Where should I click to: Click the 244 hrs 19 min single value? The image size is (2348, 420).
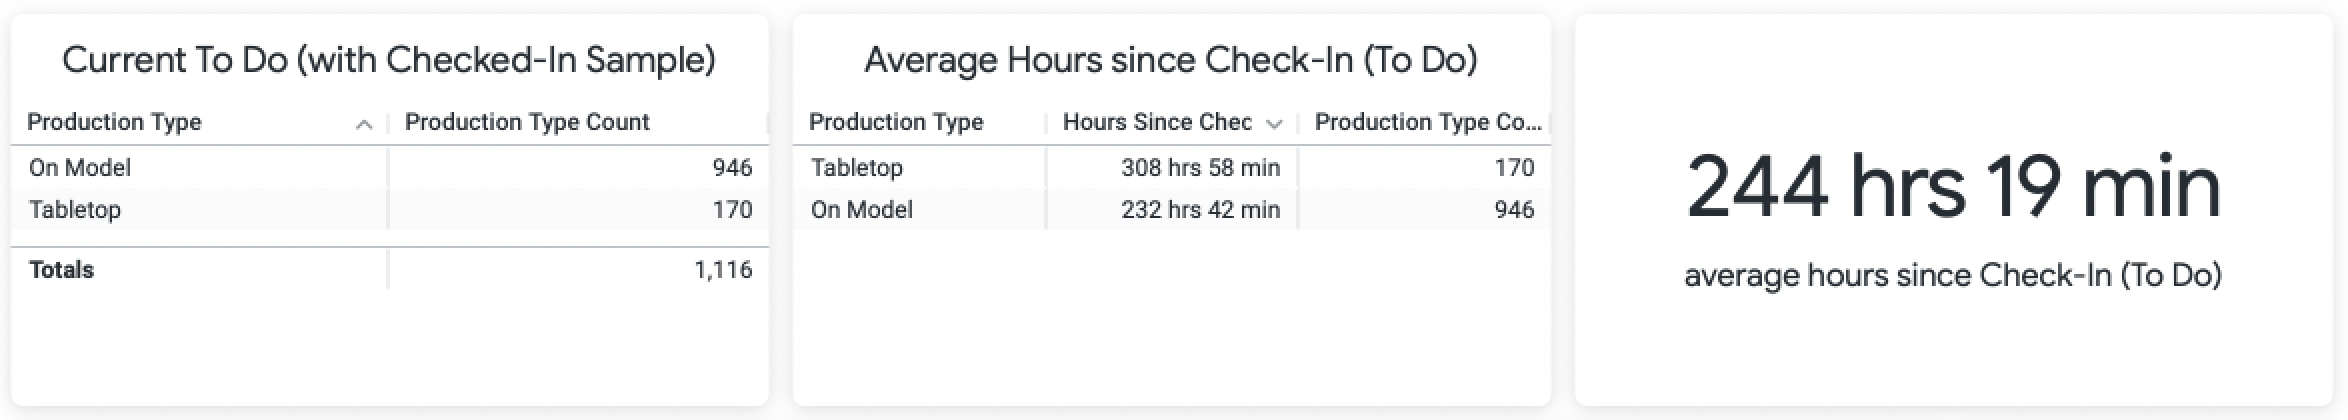coord(1953,187)
